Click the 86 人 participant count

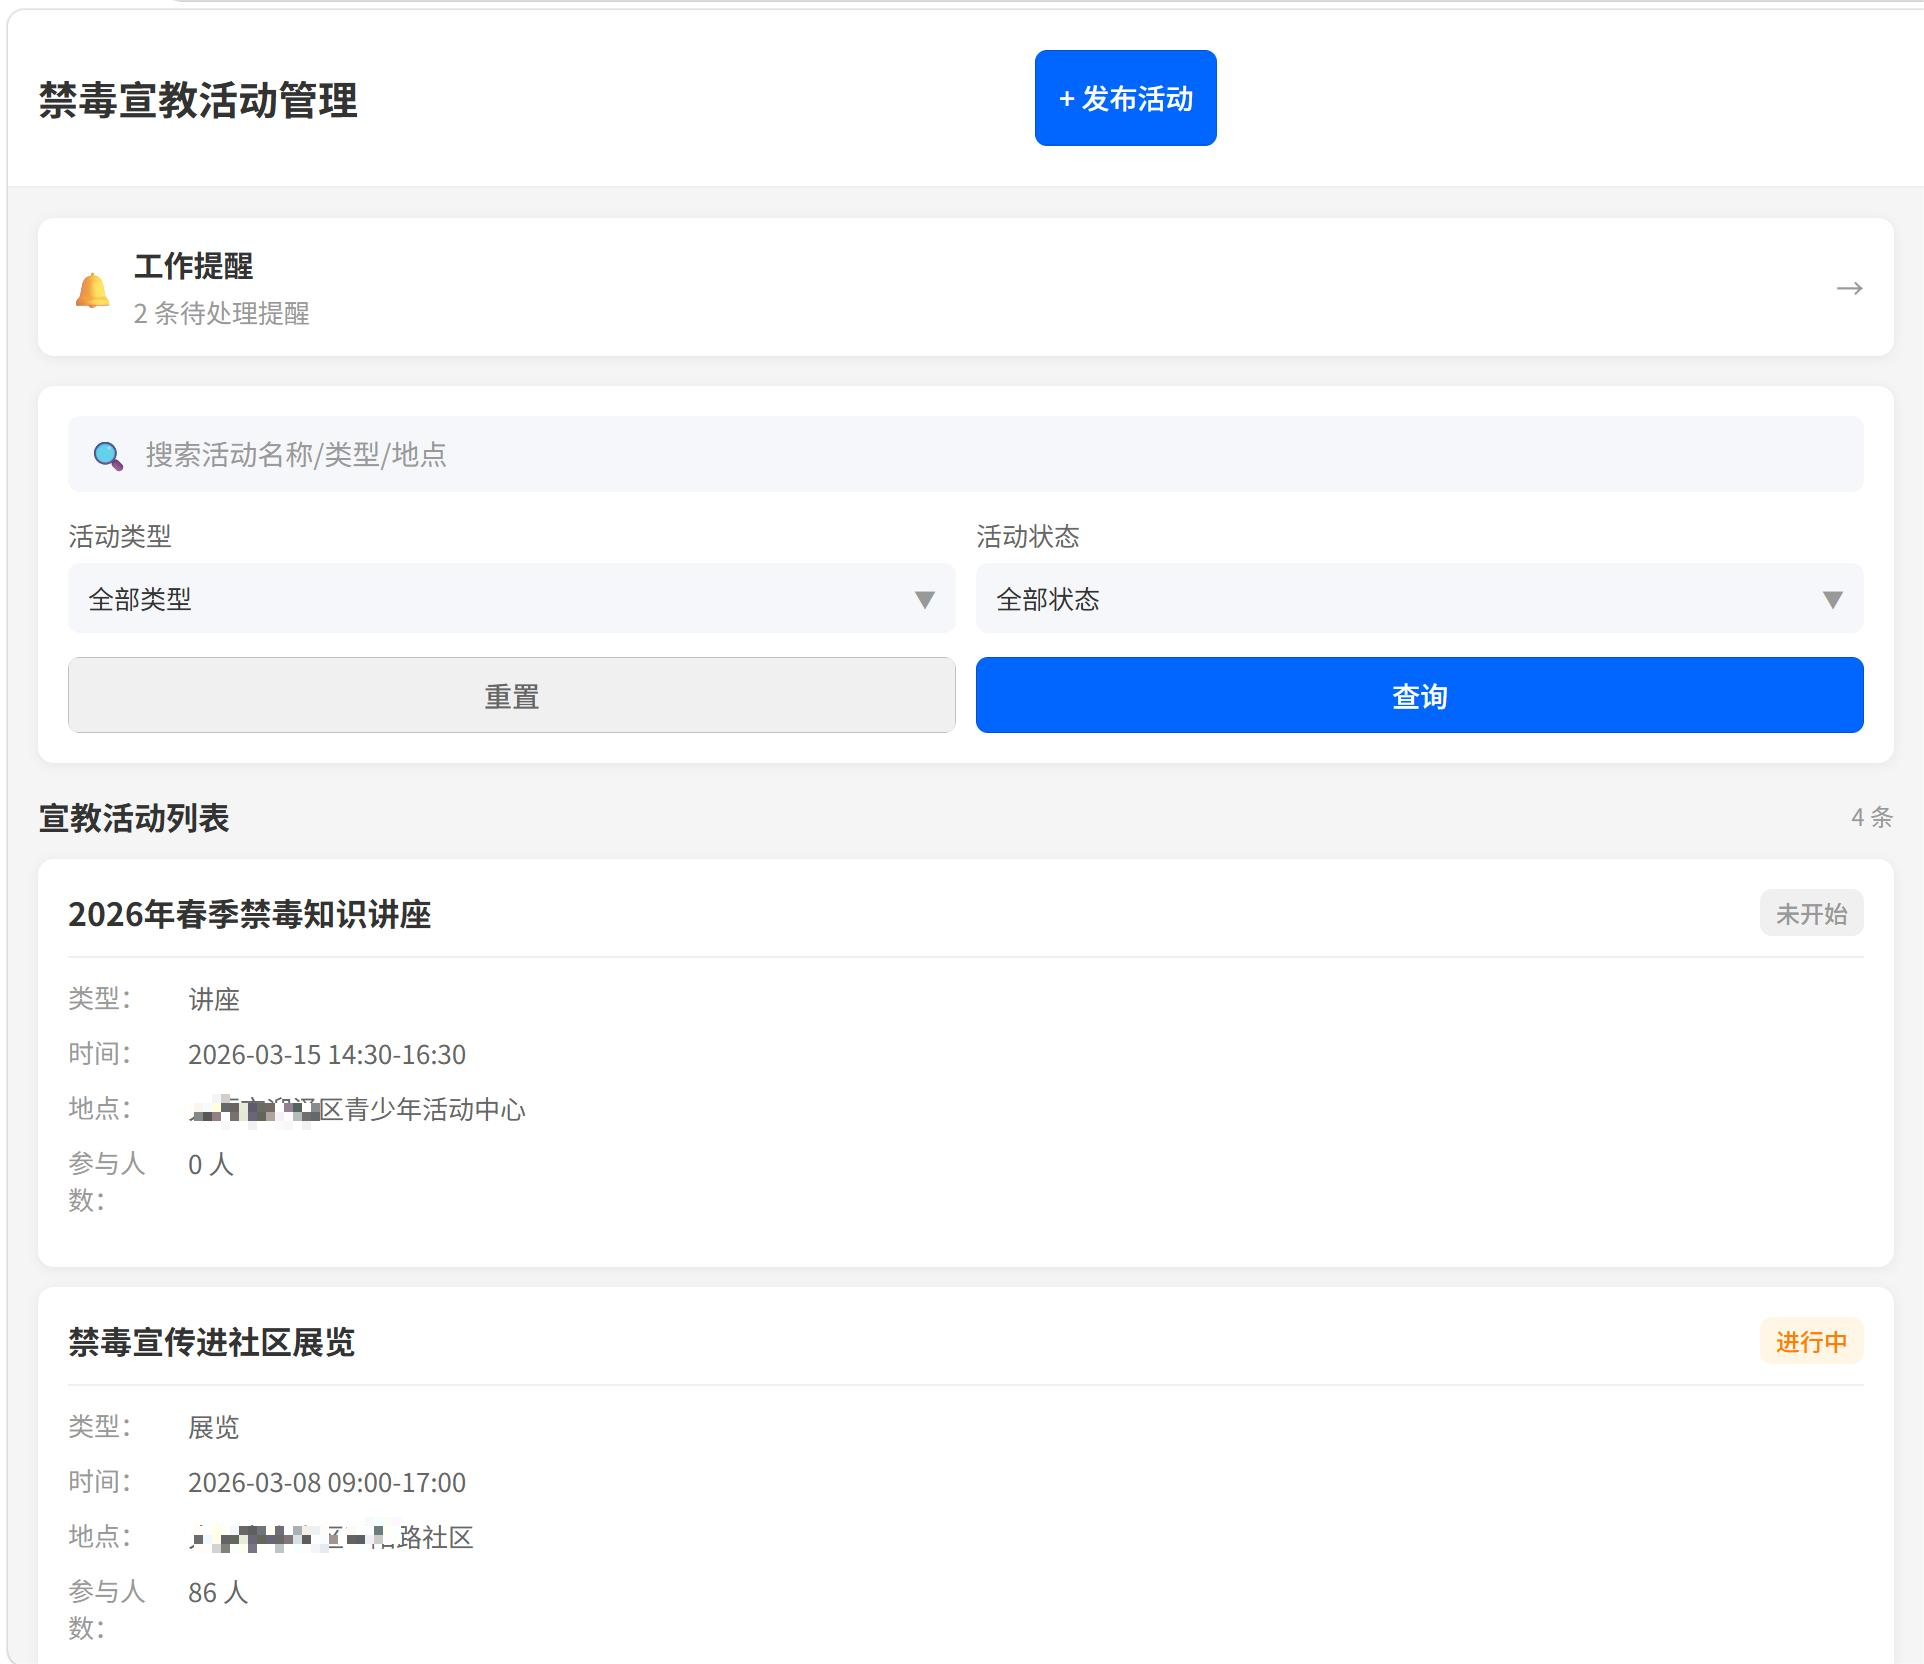pos(218,1592)
